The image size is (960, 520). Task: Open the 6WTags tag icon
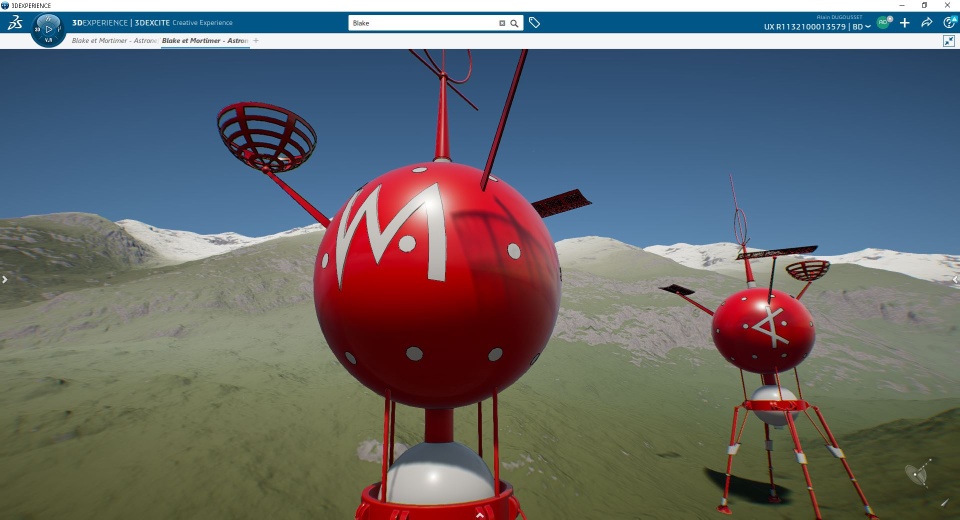tap(534, 23)
